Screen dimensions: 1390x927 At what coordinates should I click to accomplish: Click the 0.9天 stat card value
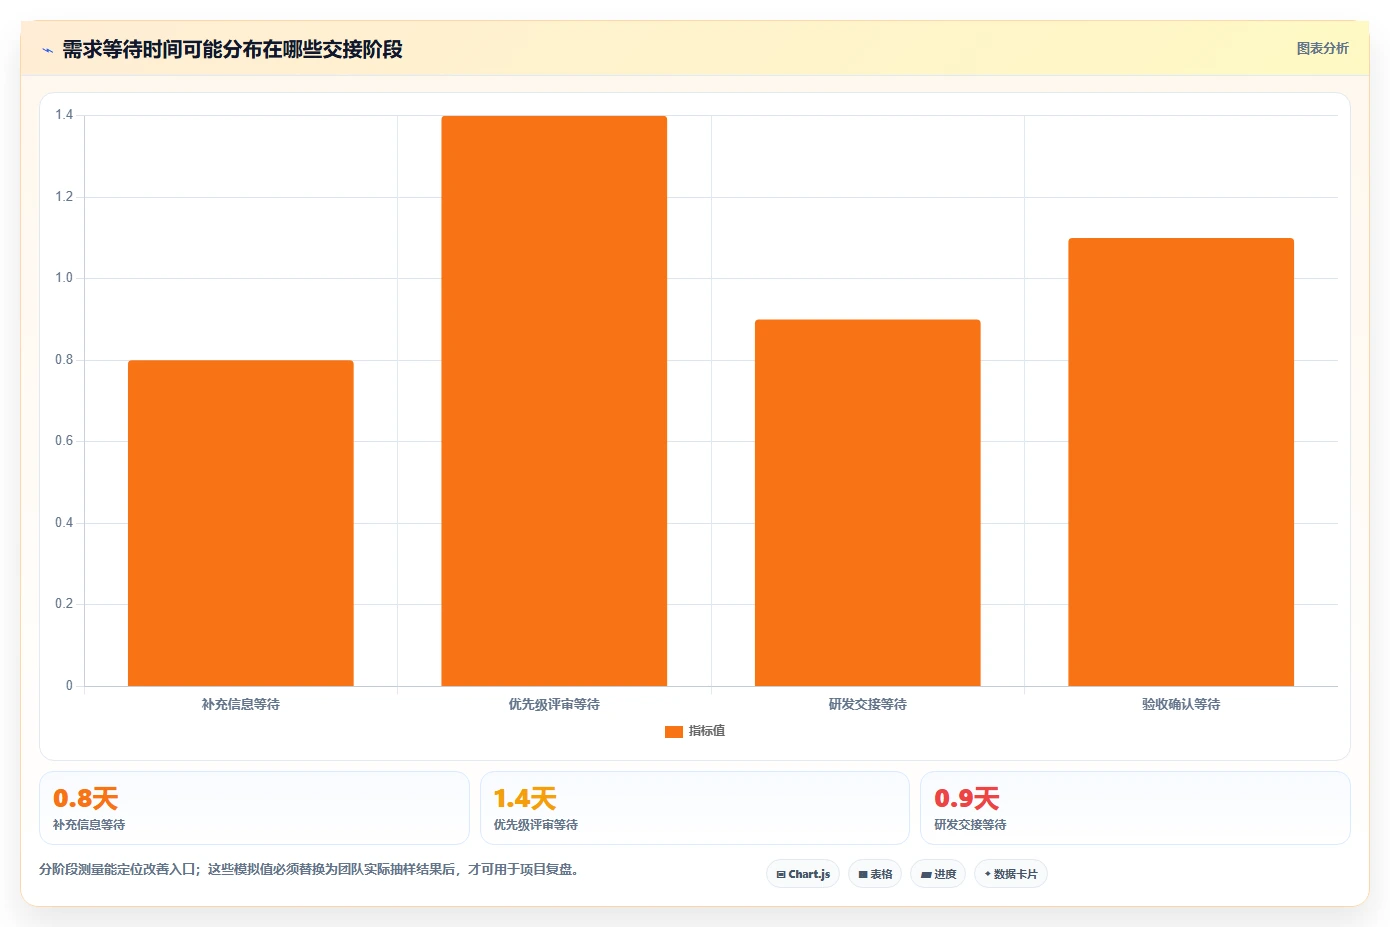(x=967, y=799)
